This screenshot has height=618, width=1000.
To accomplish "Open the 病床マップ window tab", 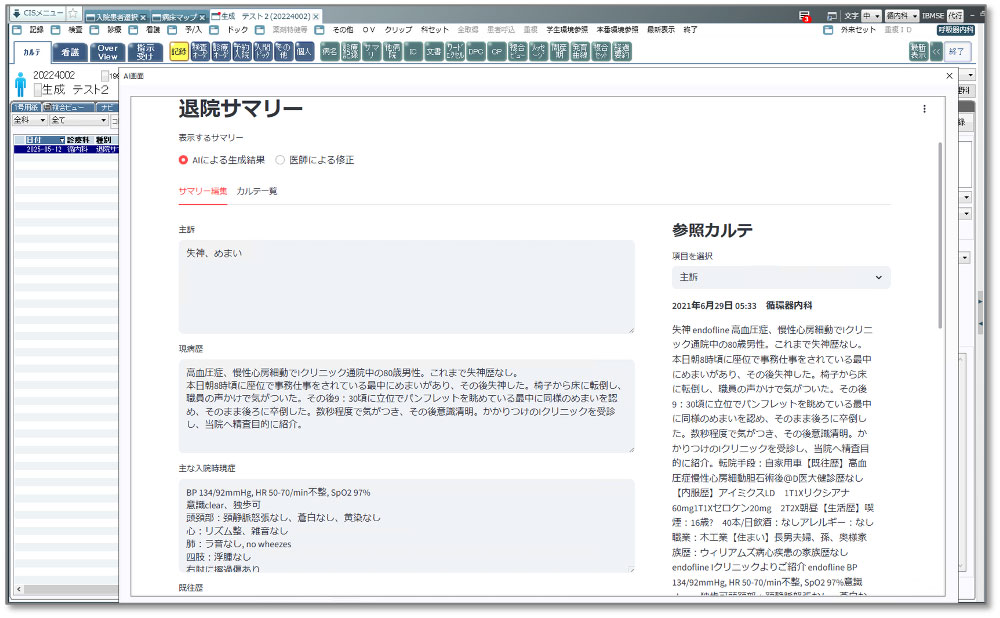I will pos(176,17).
